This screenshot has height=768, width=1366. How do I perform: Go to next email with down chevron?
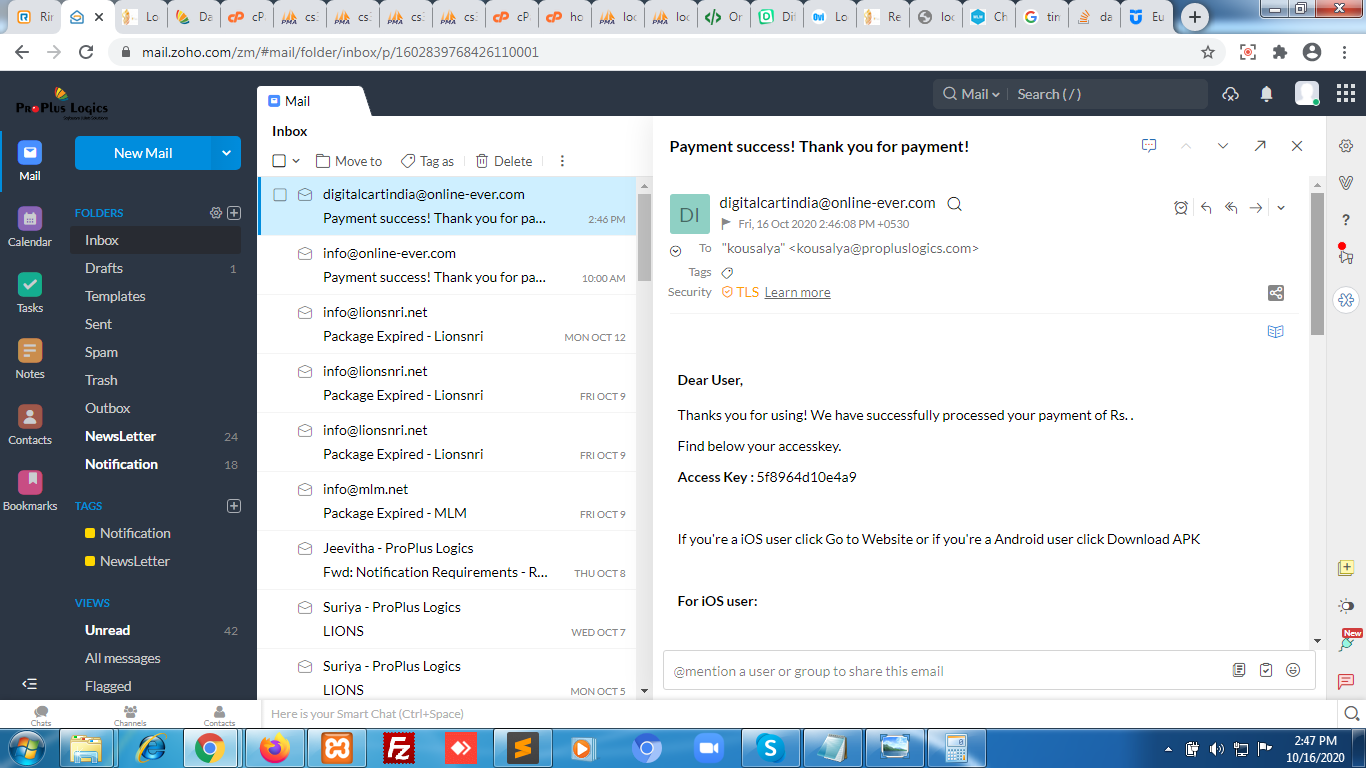point(1223,146)
